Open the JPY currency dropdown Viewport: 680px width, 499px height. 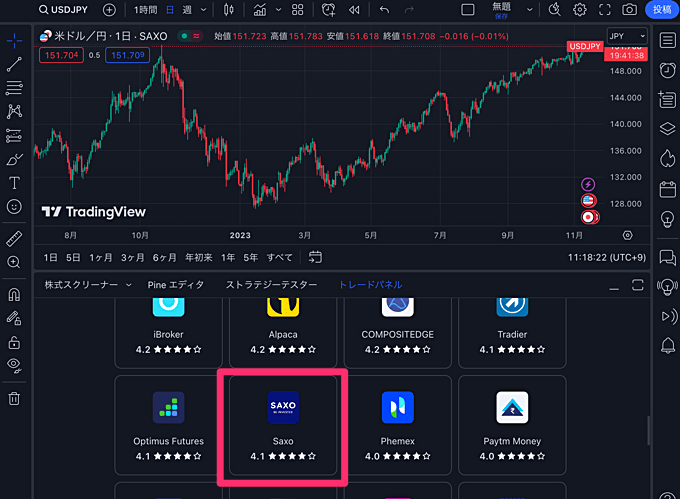627,36
